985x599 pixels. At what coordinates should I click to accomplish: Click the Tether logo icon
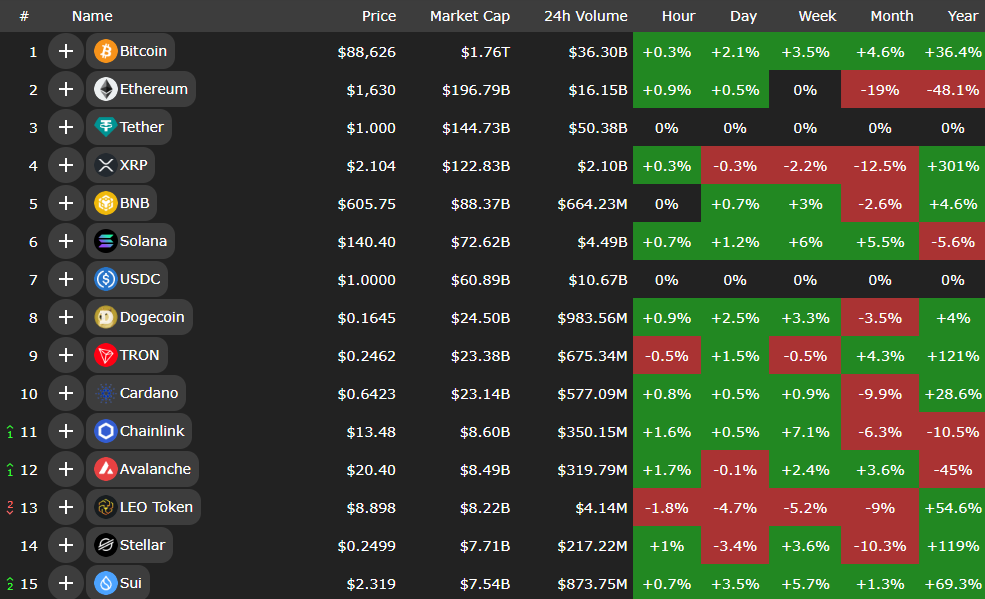coord(105,127)
